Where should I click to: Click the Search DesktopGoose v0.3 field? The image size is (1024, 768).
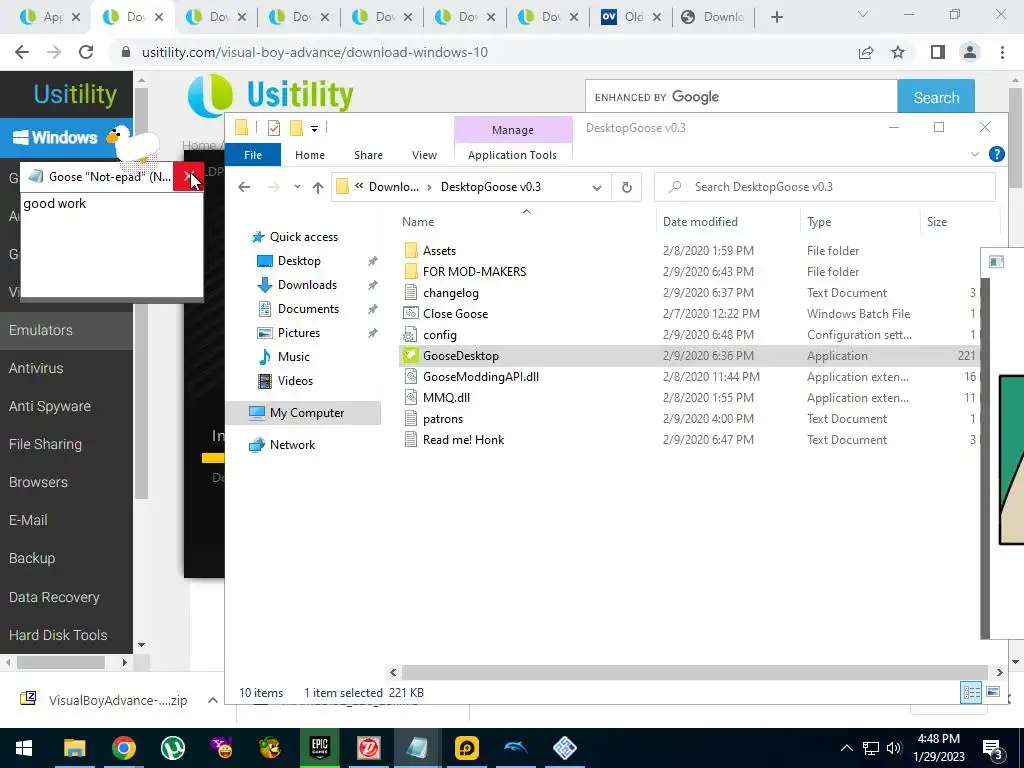pos(825,187)
